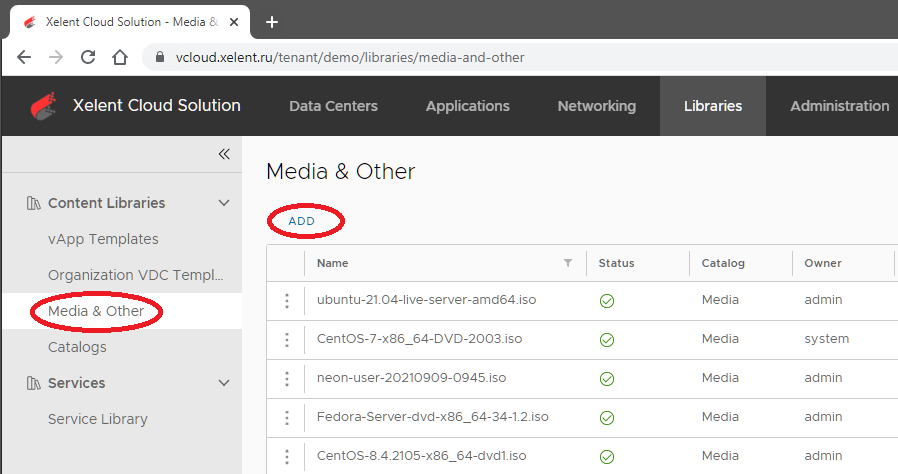Click the ADD button
This screenshot has width=898, height=474.
[302, 221]
